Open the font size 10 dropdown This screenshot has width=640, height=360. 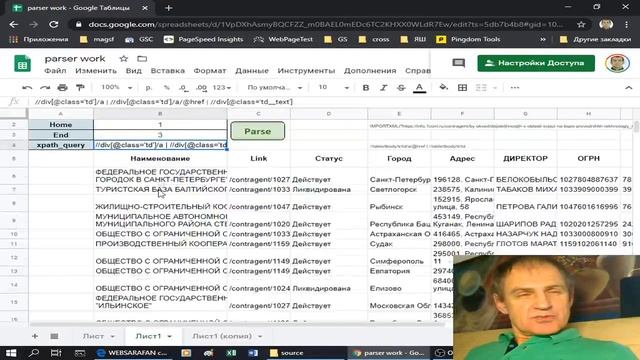click(x=333, y=88)
